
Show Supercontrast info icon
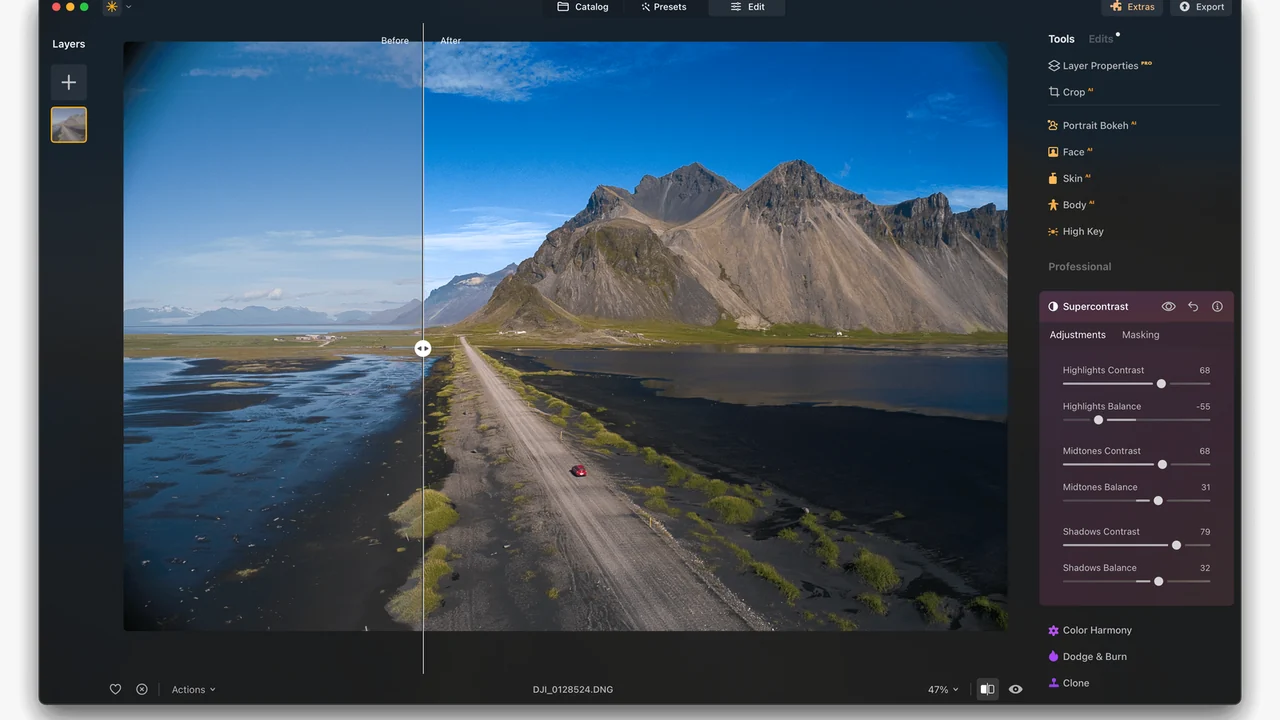1217,307
